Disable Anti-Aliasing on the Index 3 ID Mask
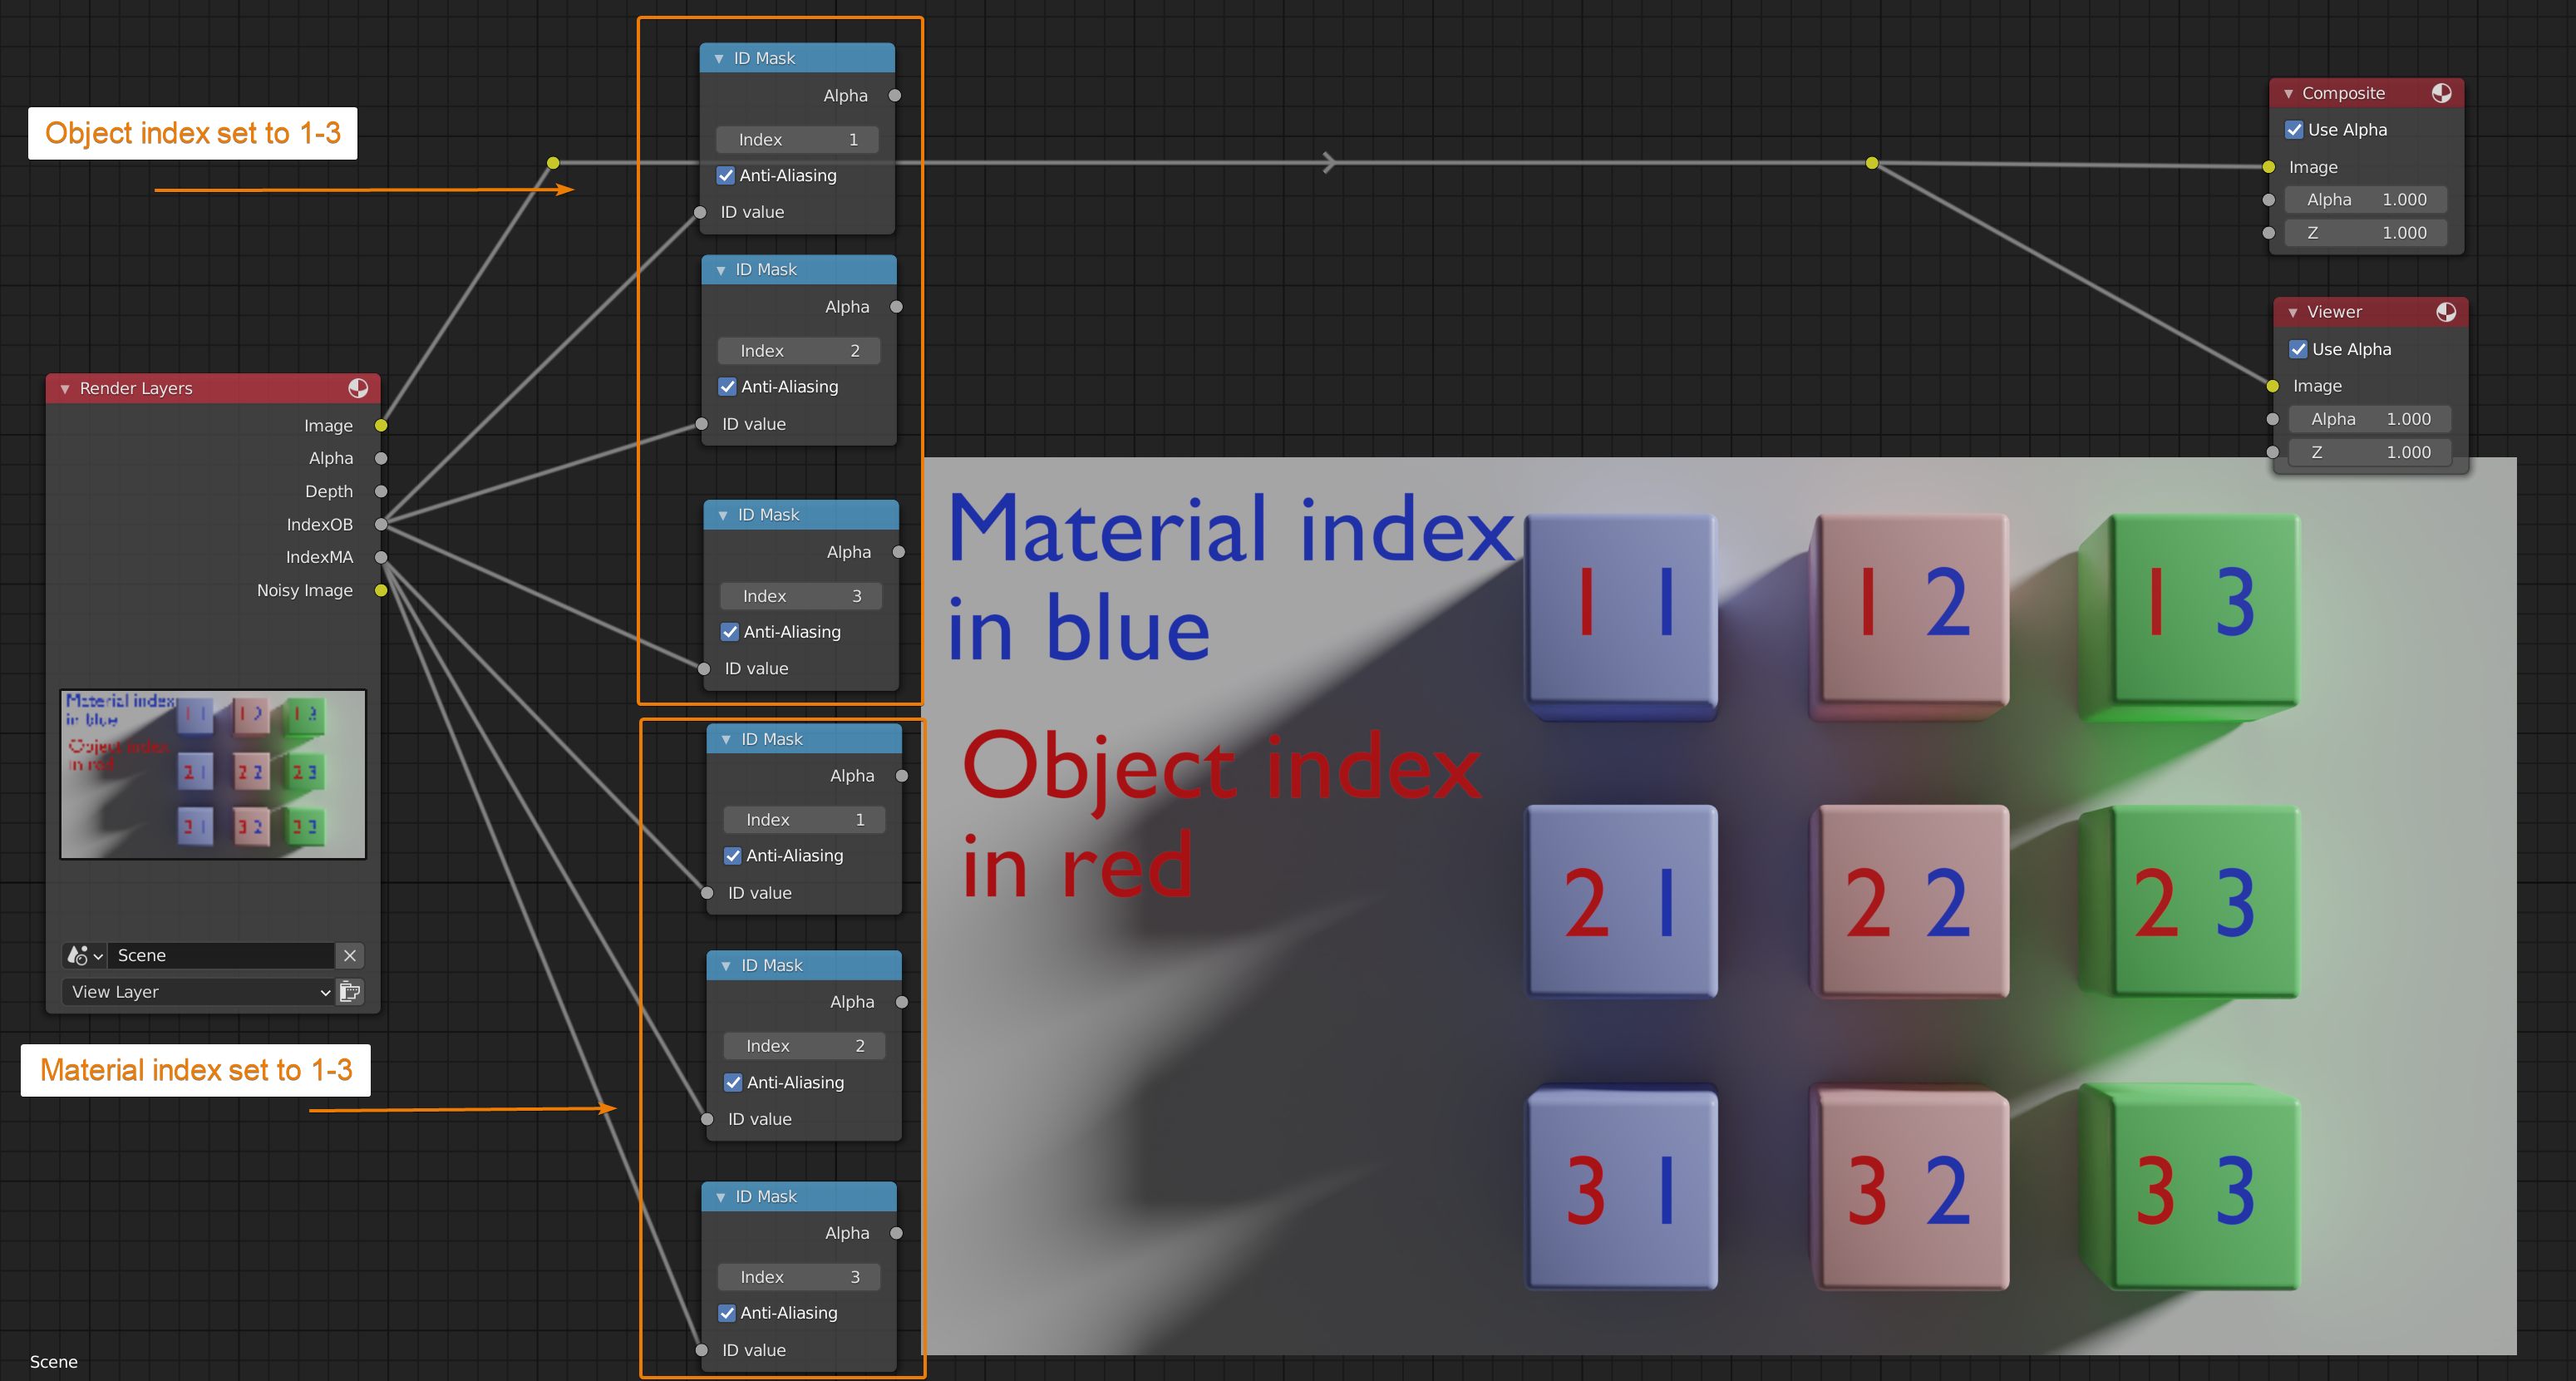2576x1381 pixels. click(x=729, y=632)
